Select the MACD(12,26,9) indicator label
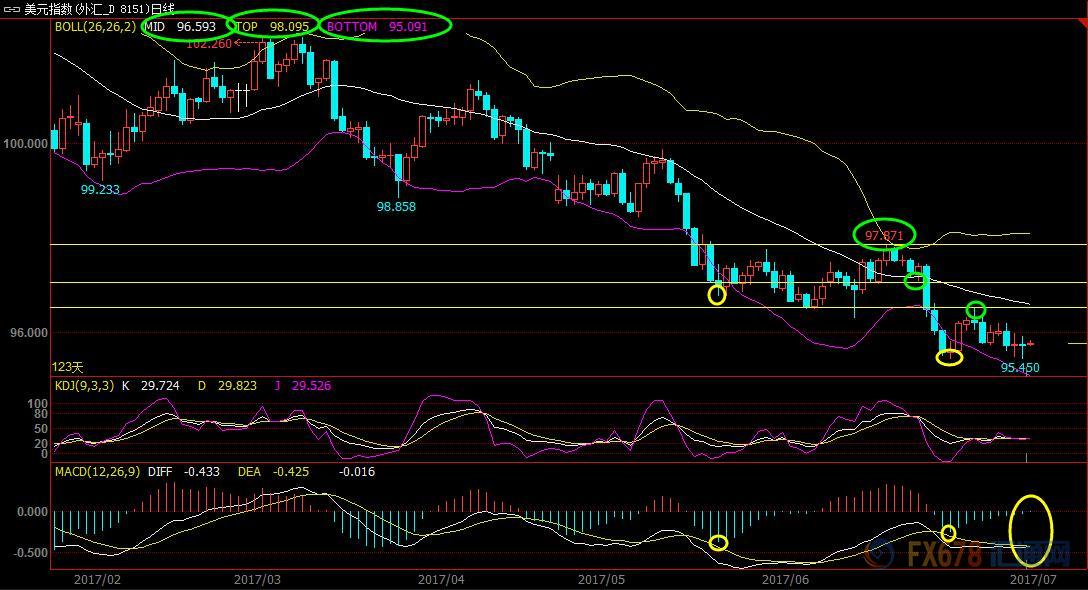The height and width of the screenshot is (590, 1088). [x=97, y=471]
